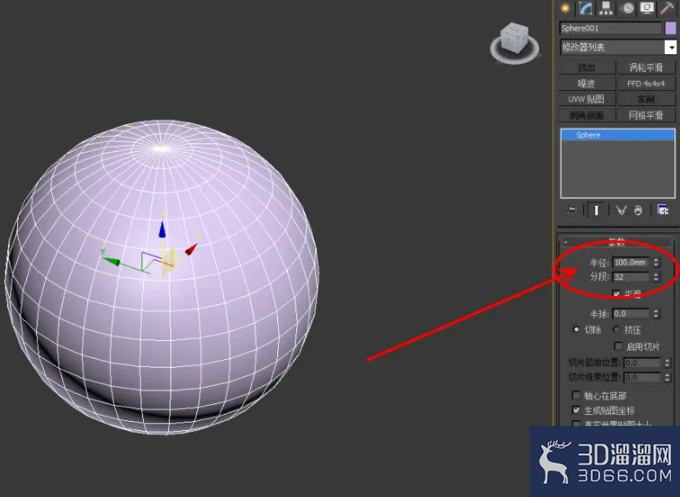Click the 切片结束位置 spinner arrows
680x497 pixels.
667,377
